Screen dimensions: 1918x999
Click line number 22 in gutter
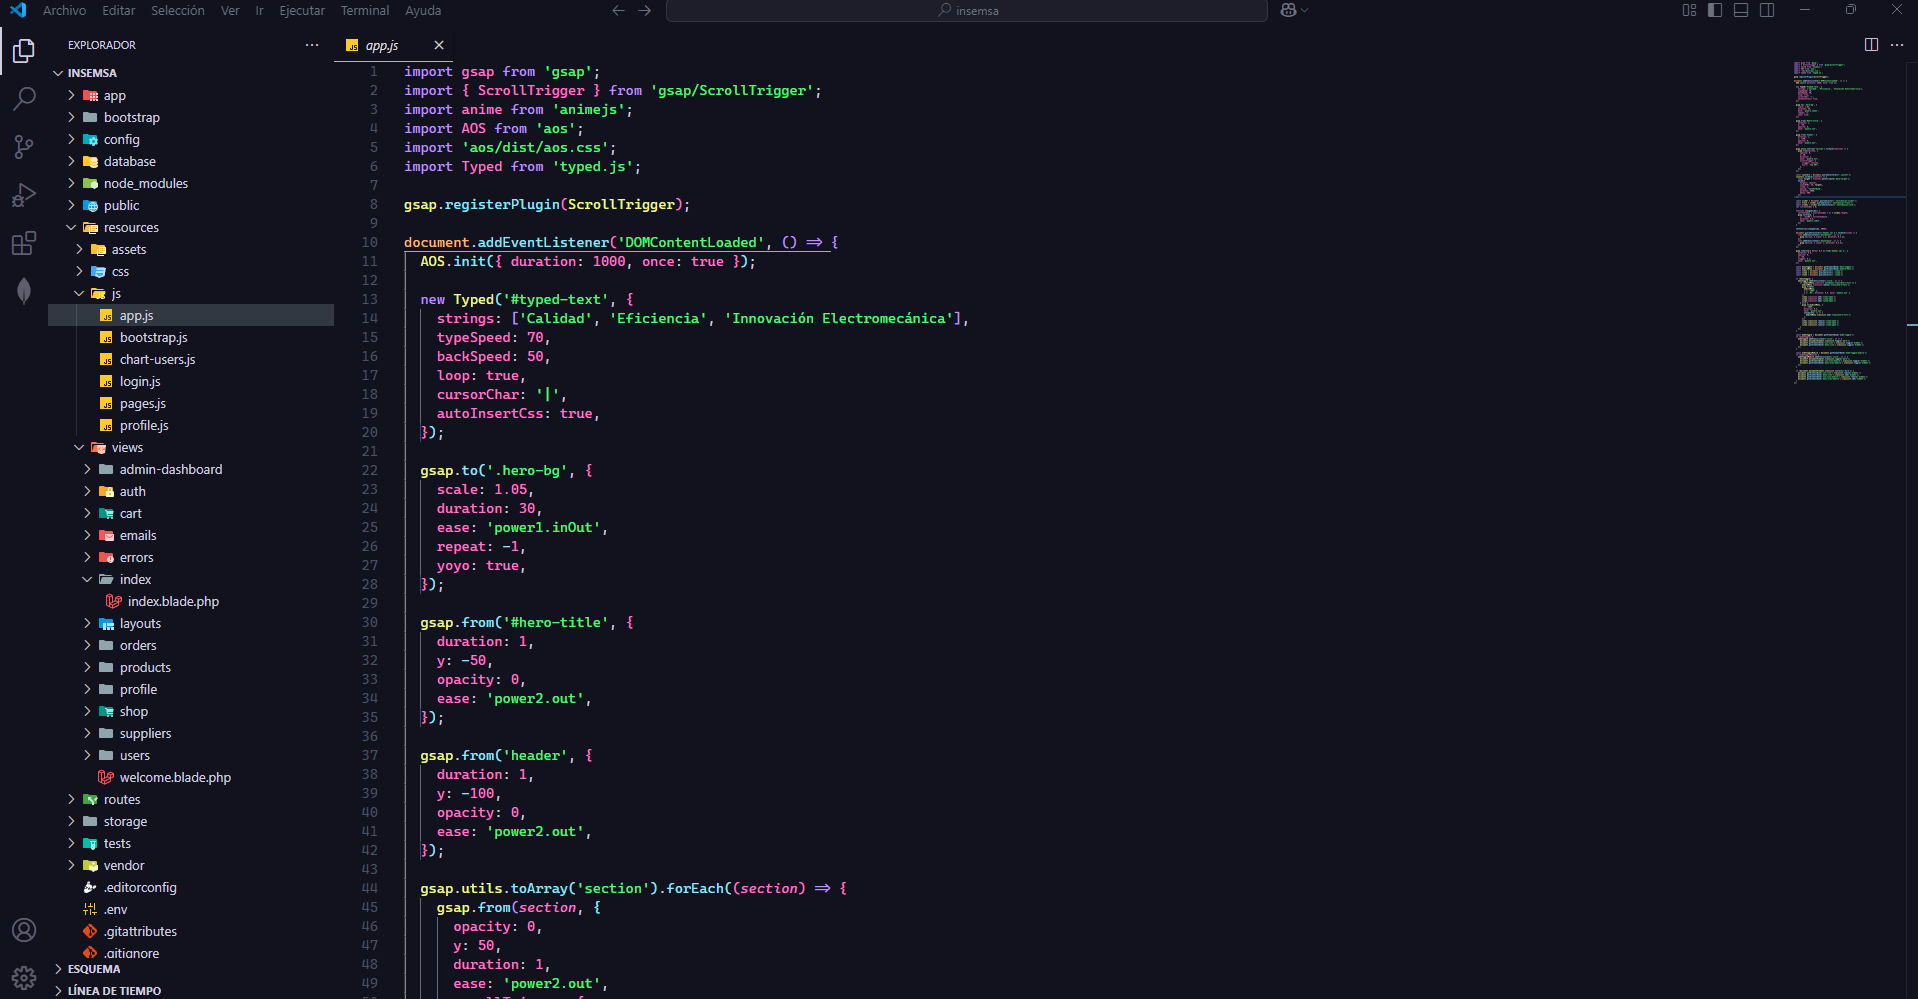[370, 470]
